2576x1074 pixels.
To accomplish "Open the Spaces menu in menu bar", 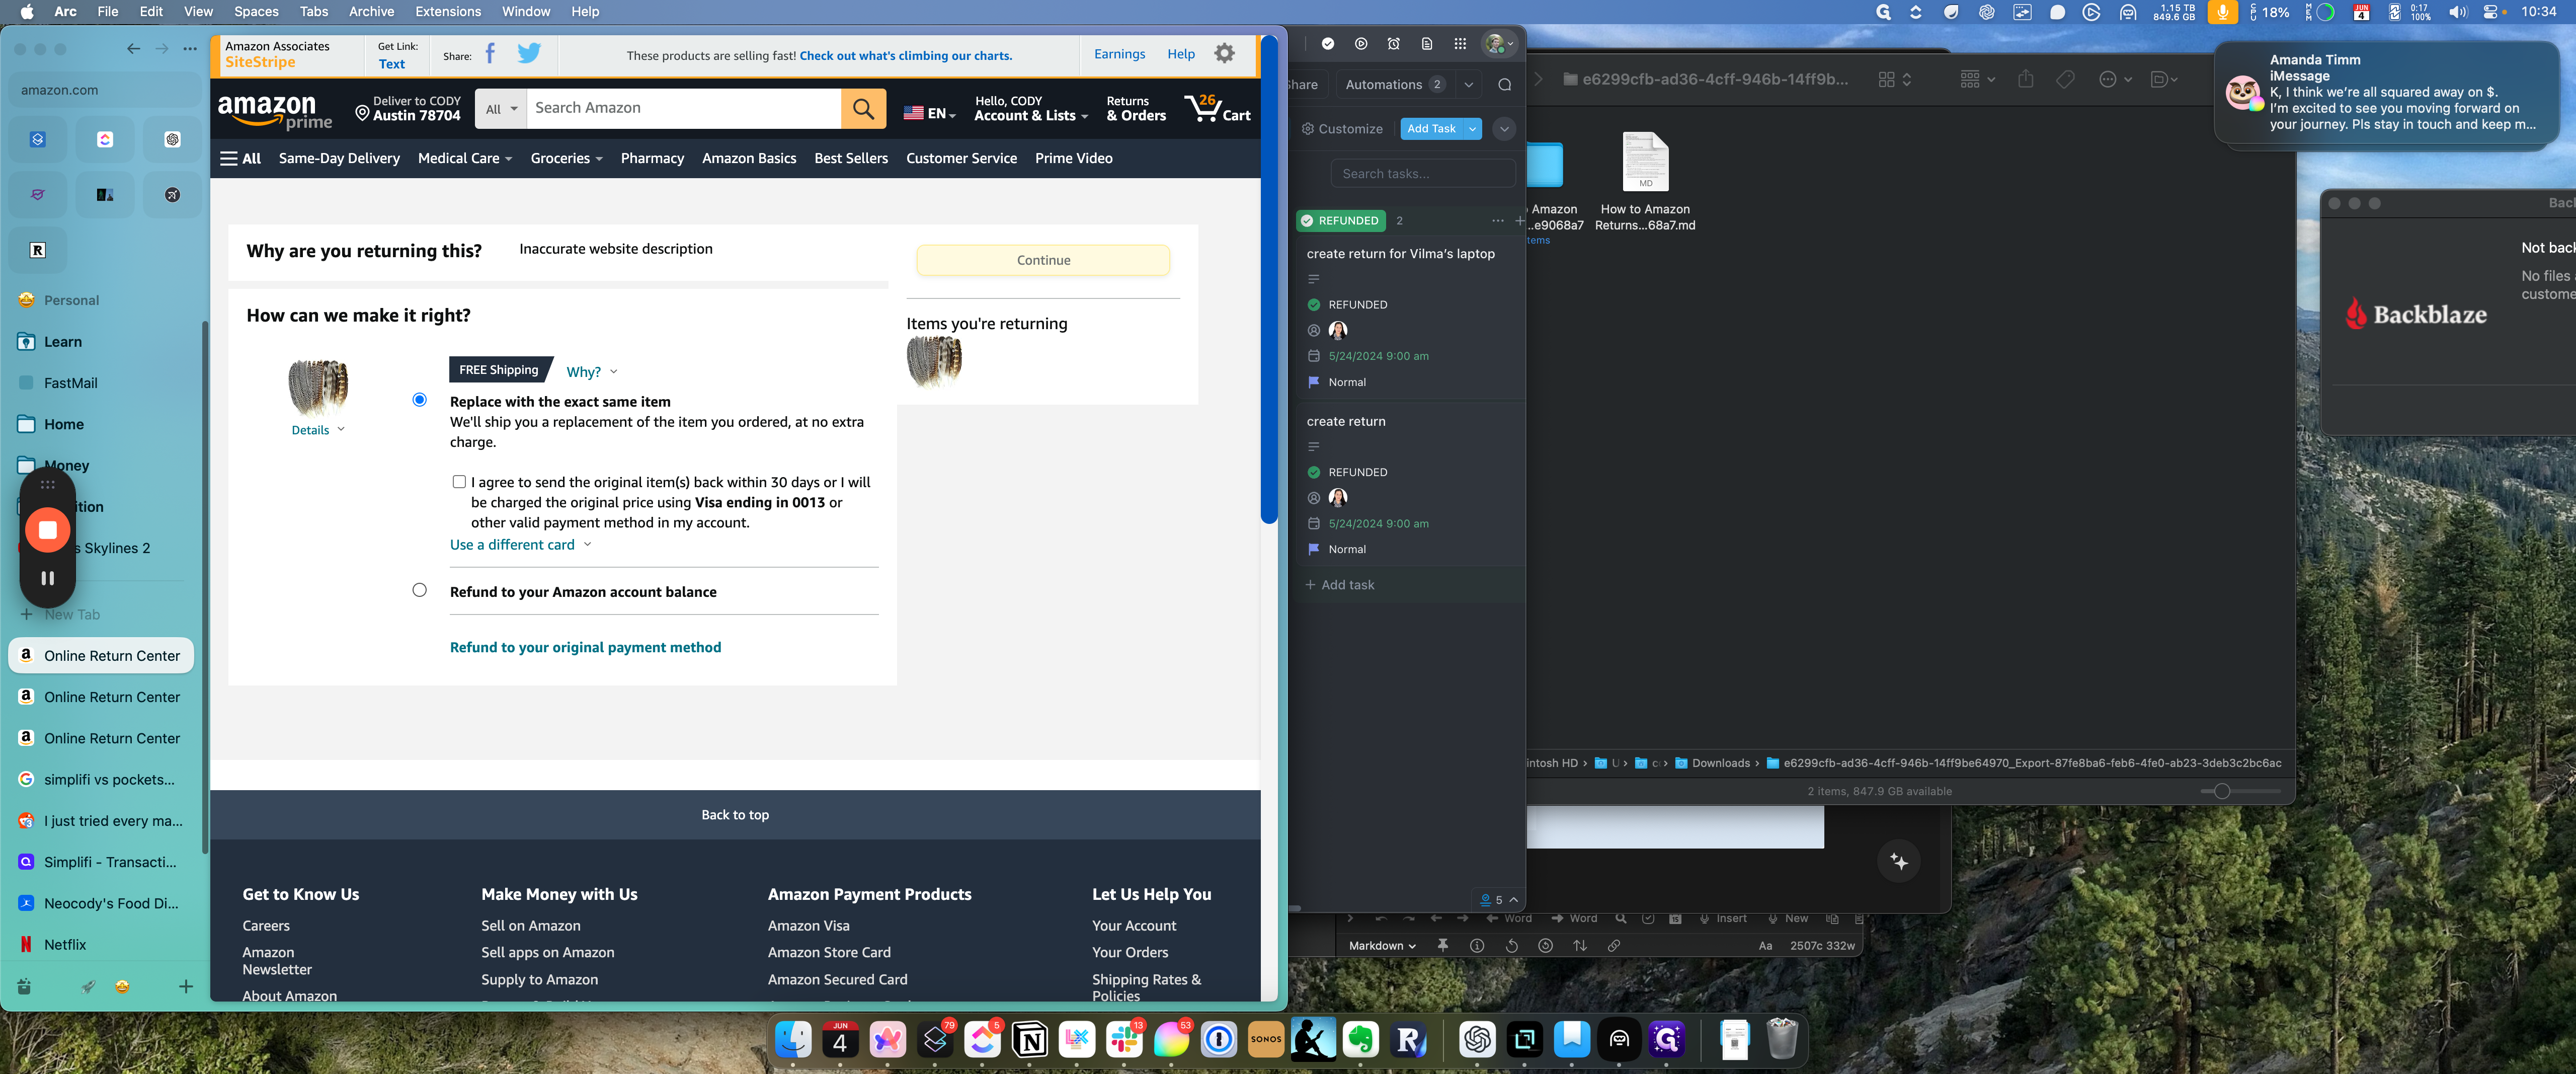I will tap(256, 12).
